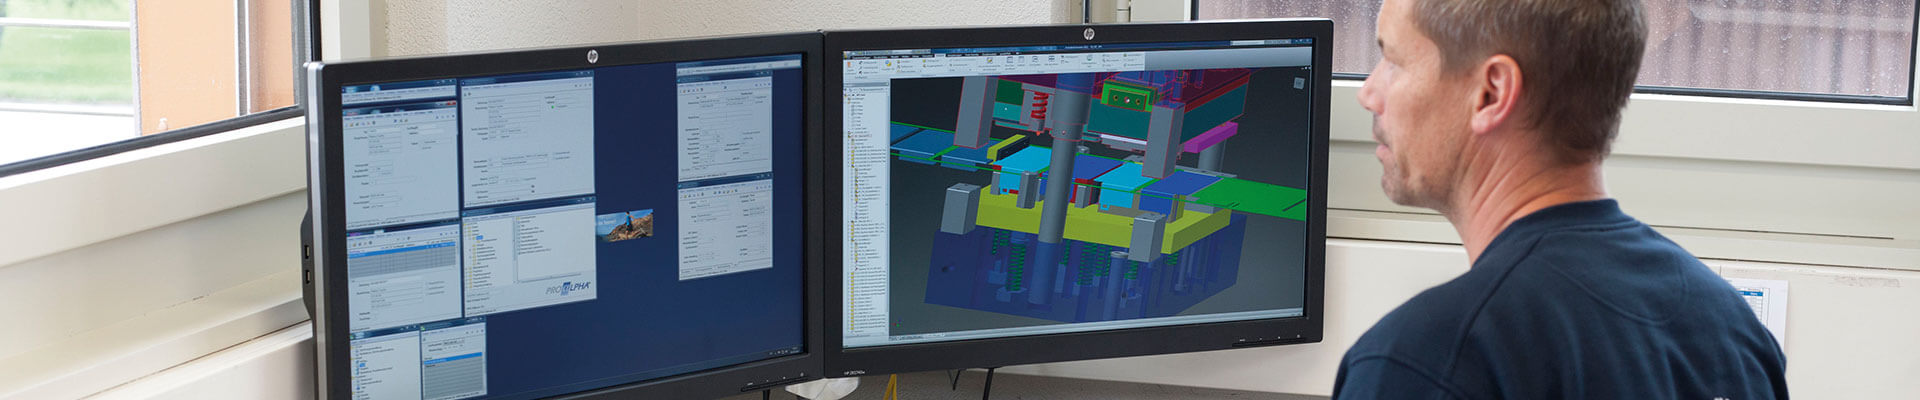1920x400 pixels.
Task: Select the green block with three holes
Action: click(1127, 98)
